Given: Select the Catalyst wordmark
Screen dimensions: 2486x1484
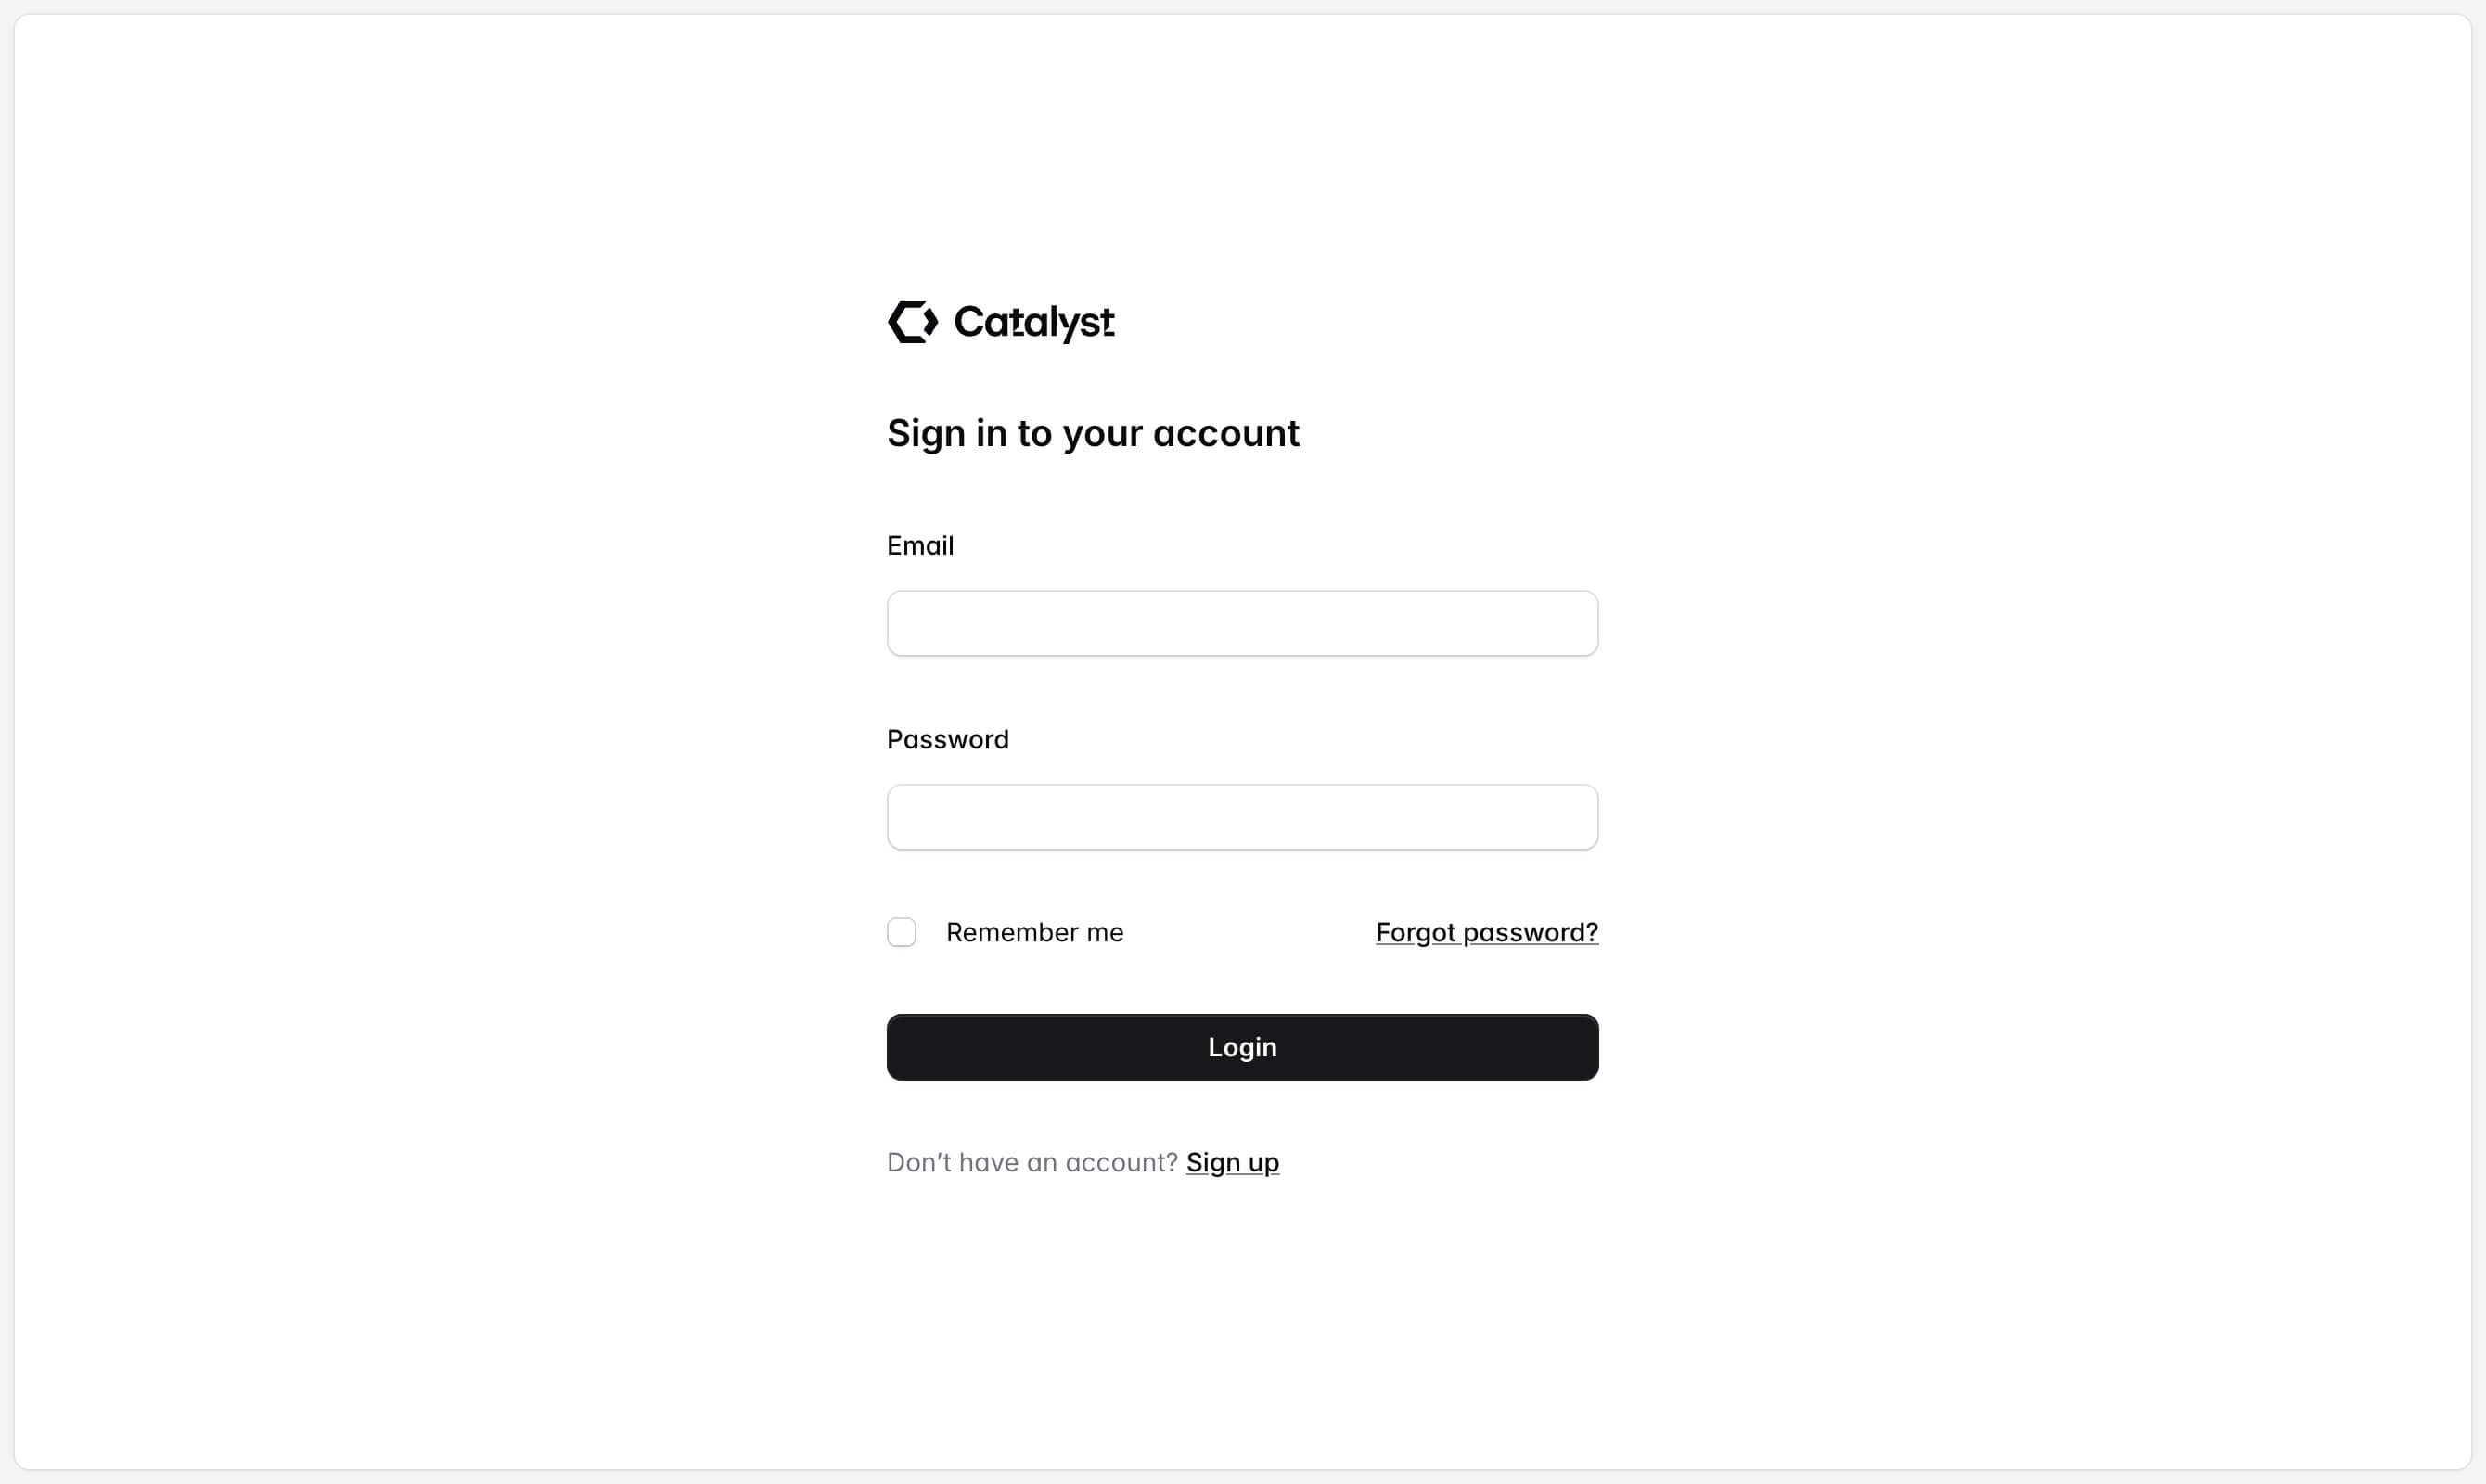Looking at the screenshot, I should click(1034, 322).
